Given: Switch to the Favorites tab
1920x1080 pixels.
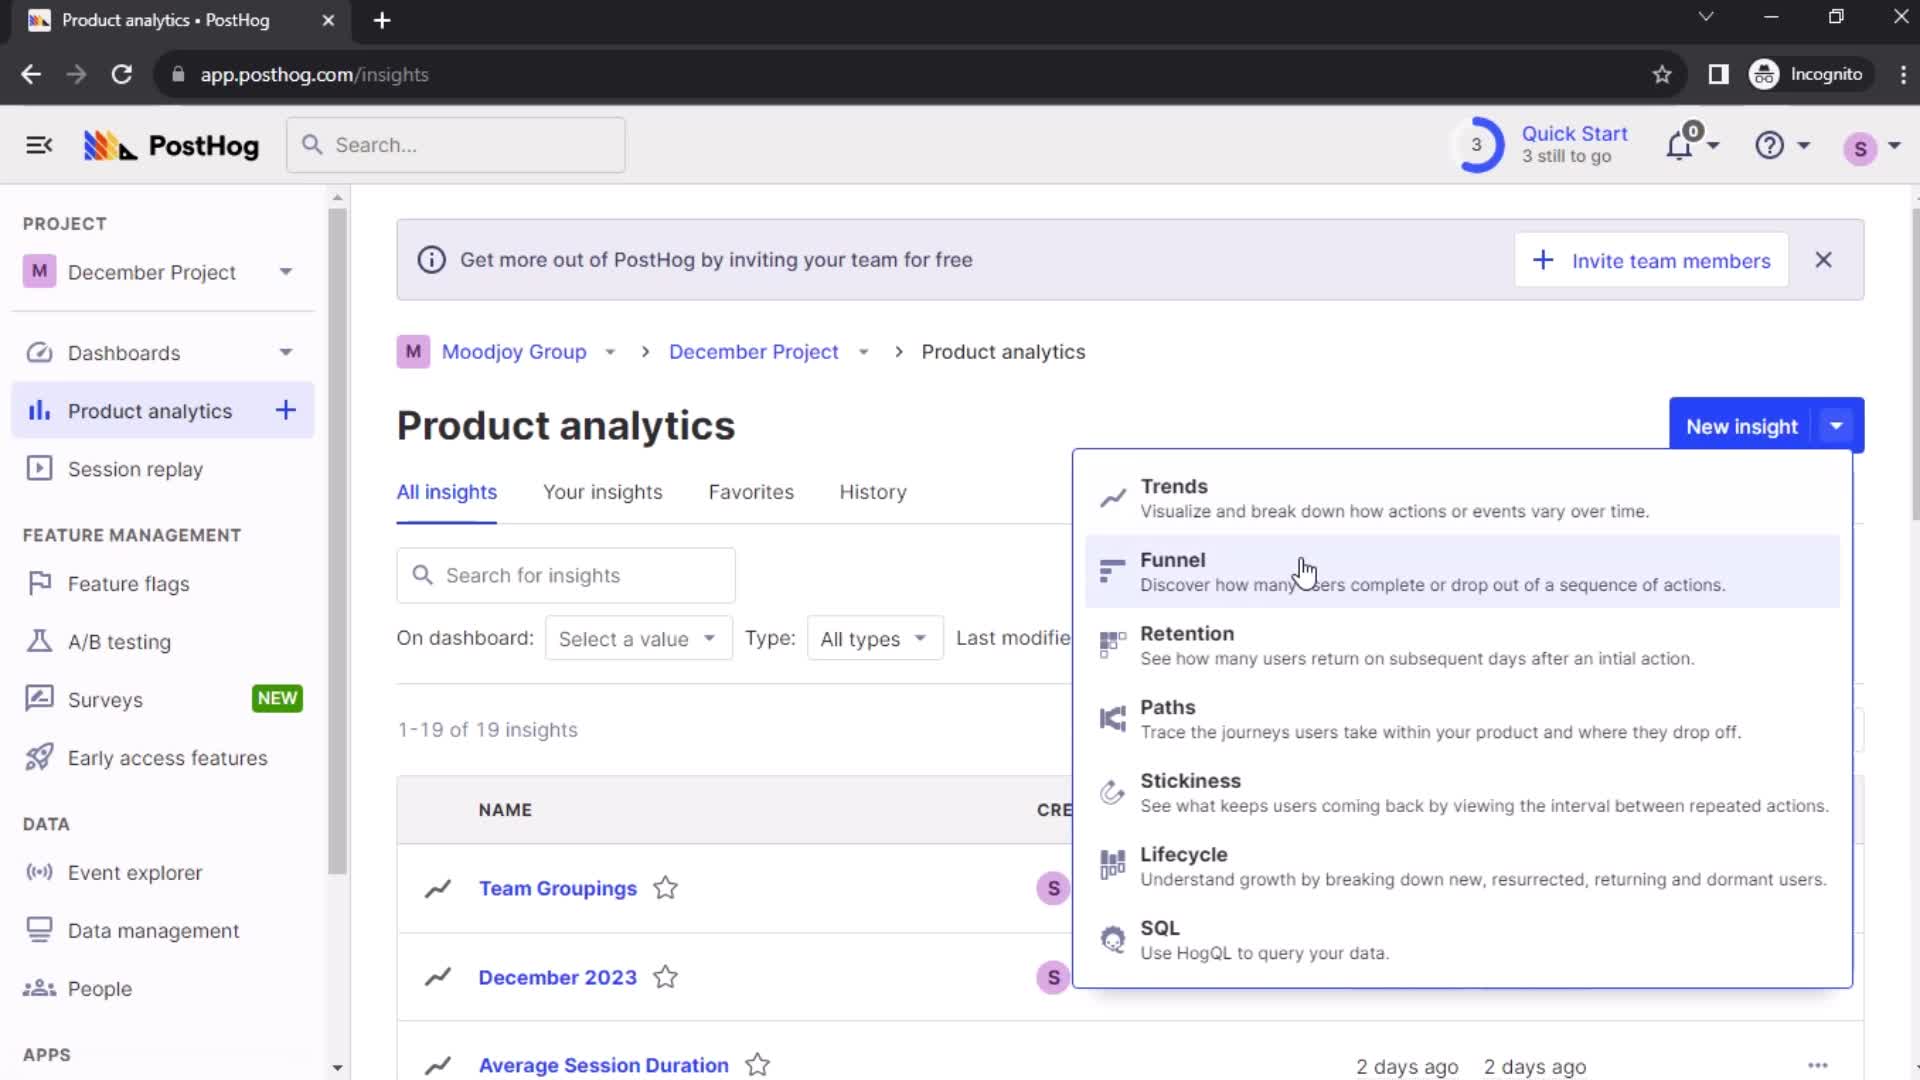Looking at the screenshot, I should pyautogui.click(x=751, y=492).
